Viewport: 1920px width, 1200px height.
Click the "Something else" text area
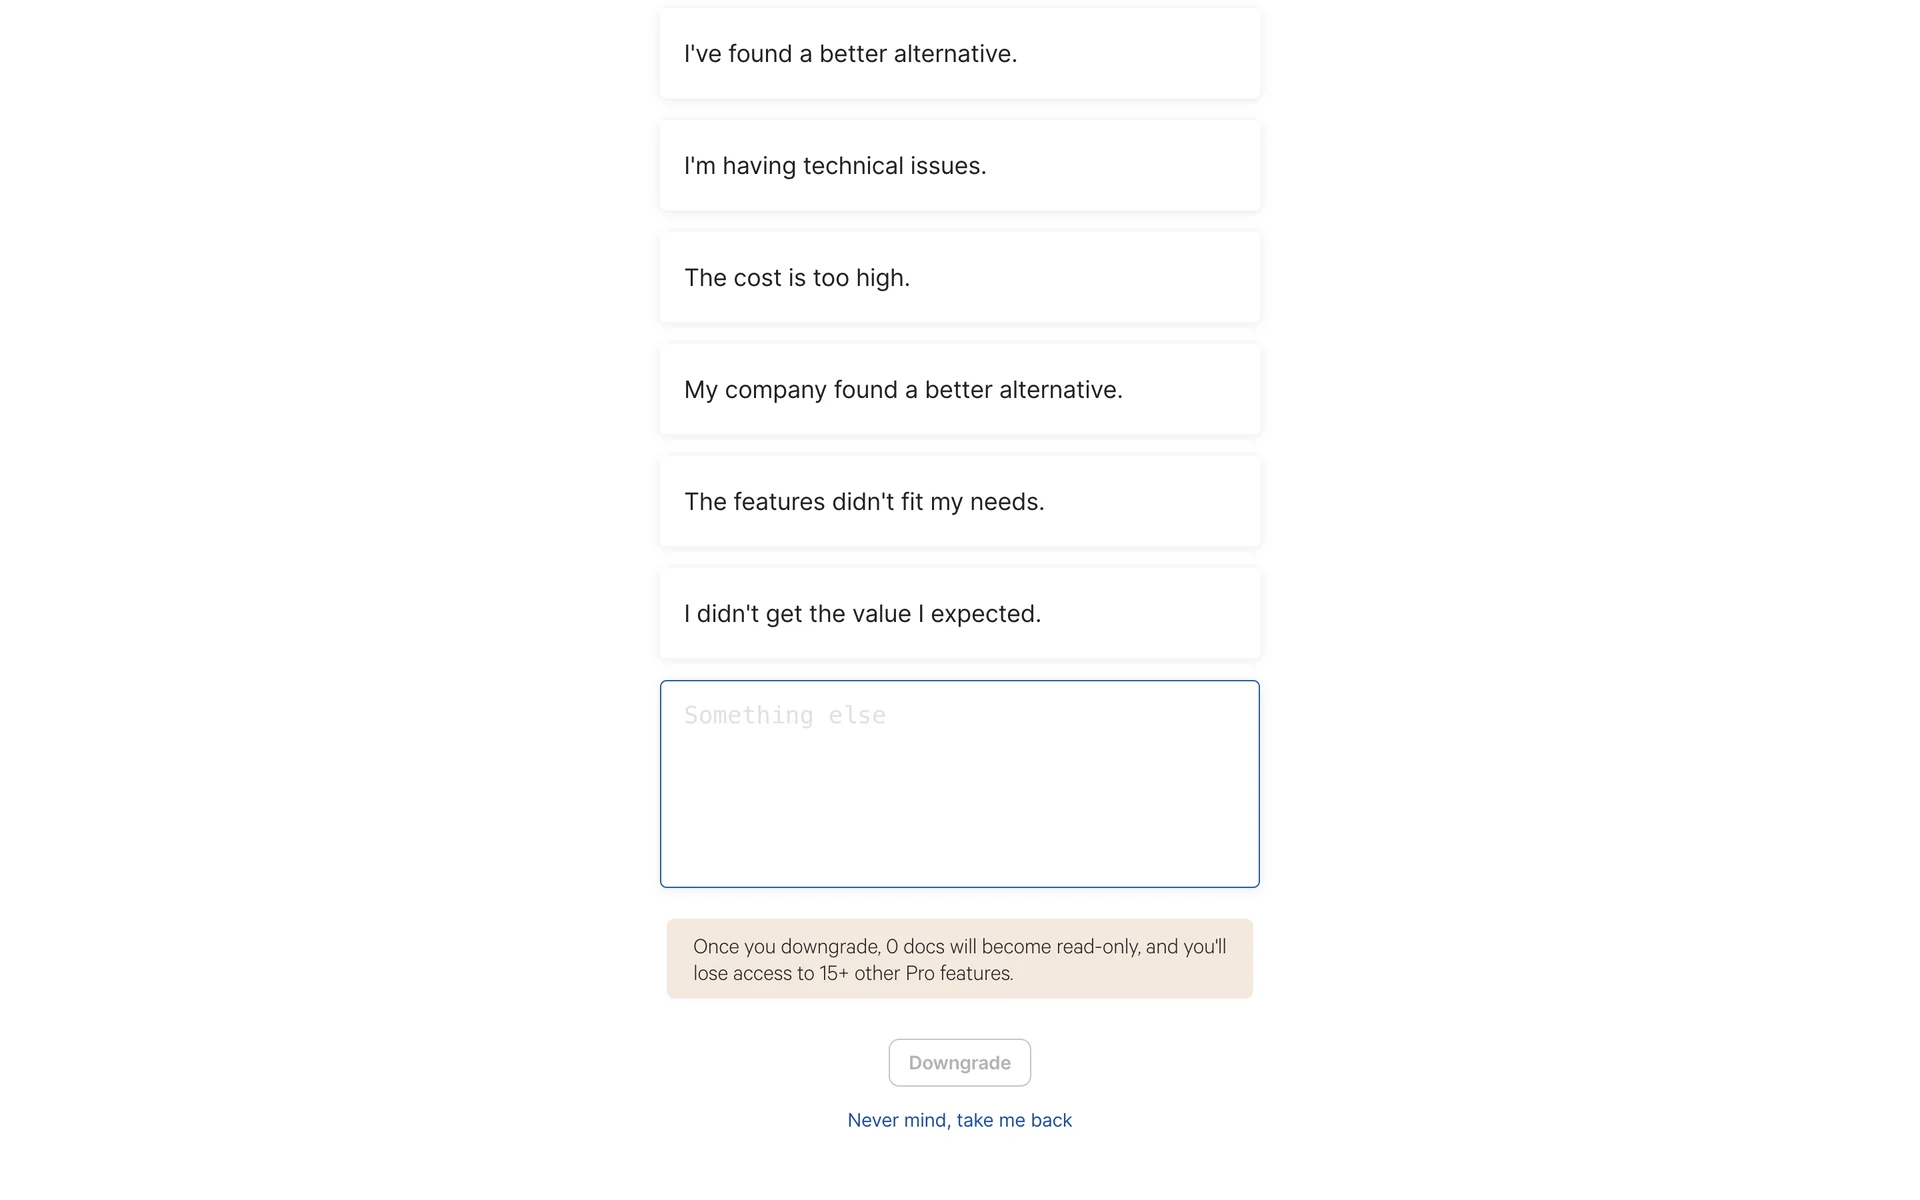tap(959, 784)
